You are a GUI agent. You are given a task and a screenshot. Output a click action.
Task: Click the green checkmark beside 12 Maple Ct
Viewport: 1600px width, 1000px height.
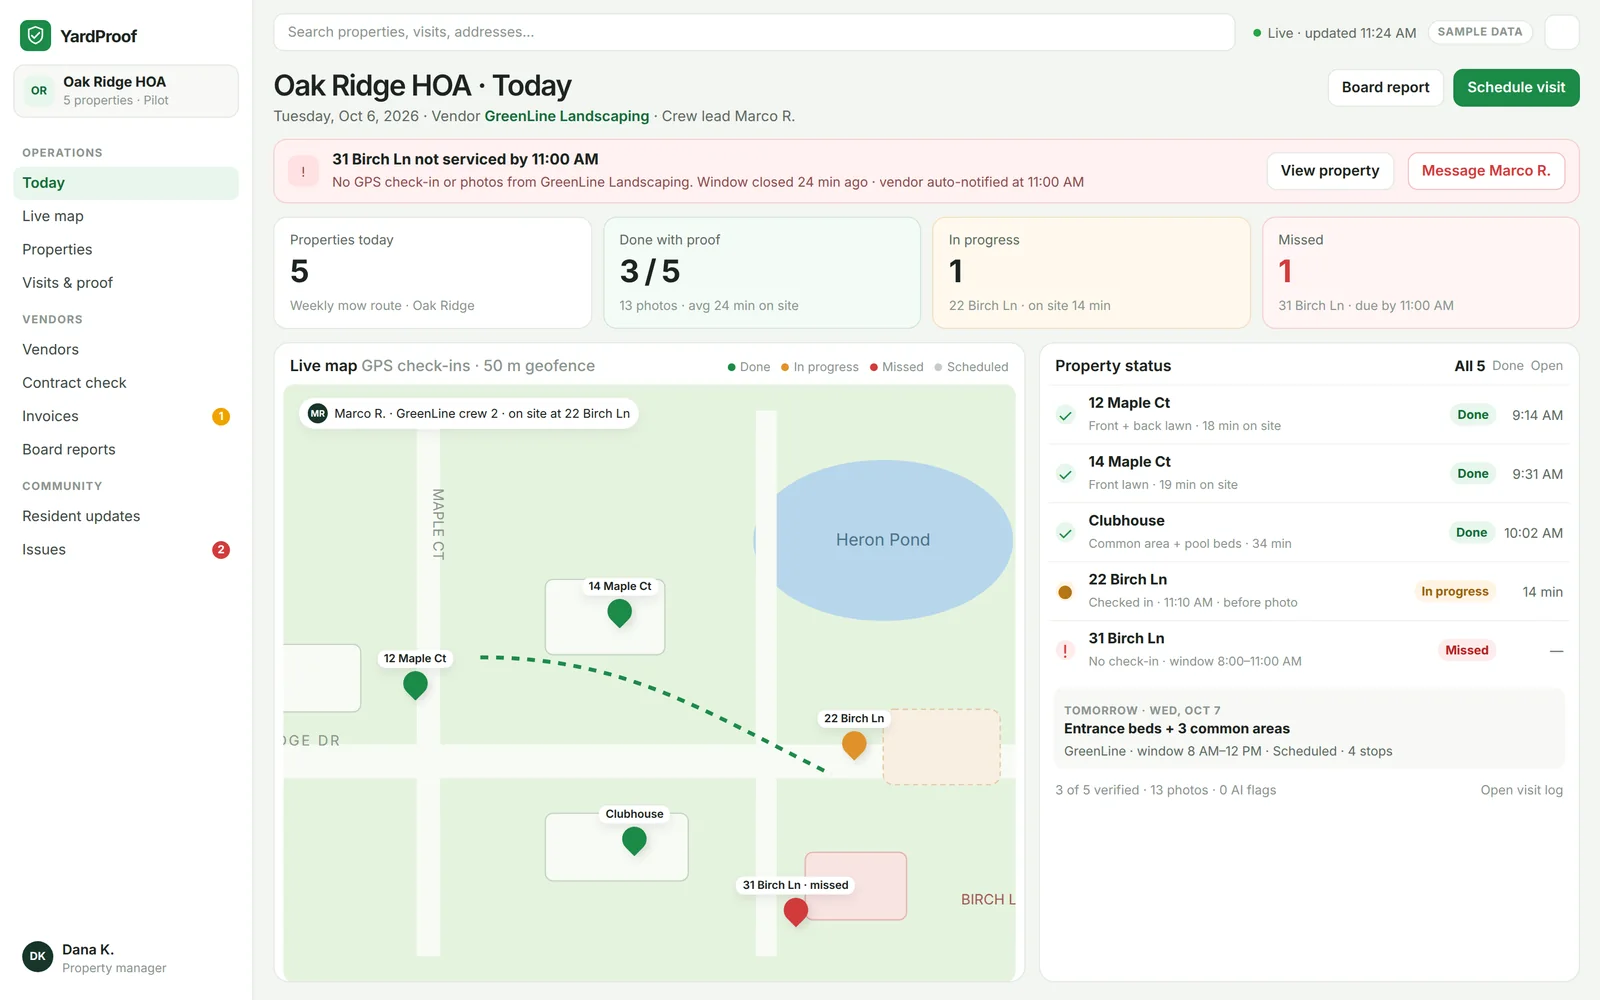point(1065,415)
